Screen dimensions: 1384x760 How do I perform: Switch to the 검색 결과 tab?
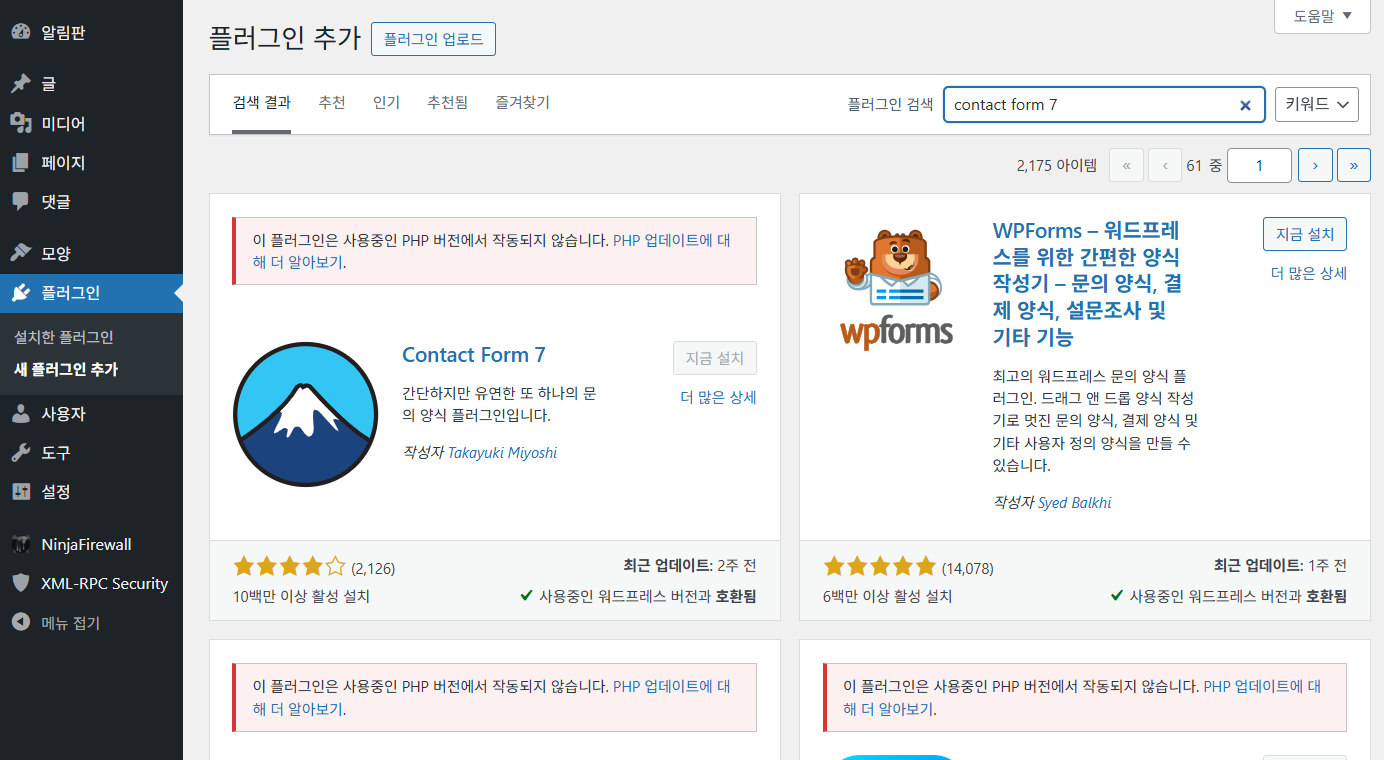pos(262,103)
